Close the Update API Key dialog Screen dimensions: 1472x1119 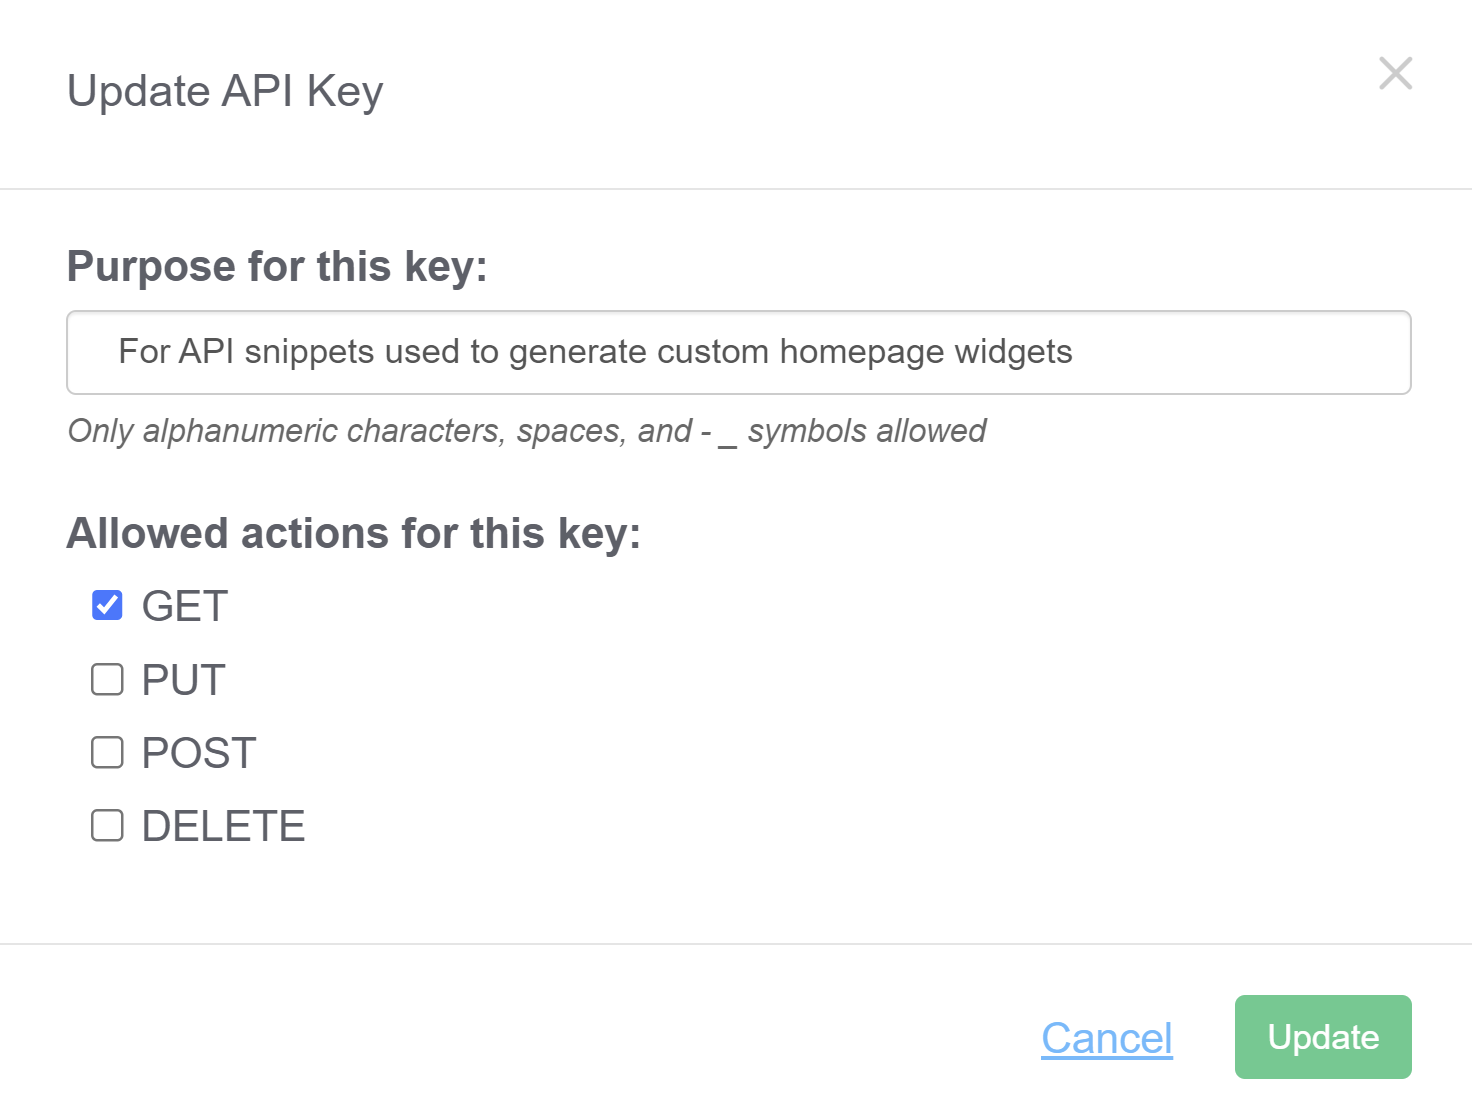[1395, 73]
